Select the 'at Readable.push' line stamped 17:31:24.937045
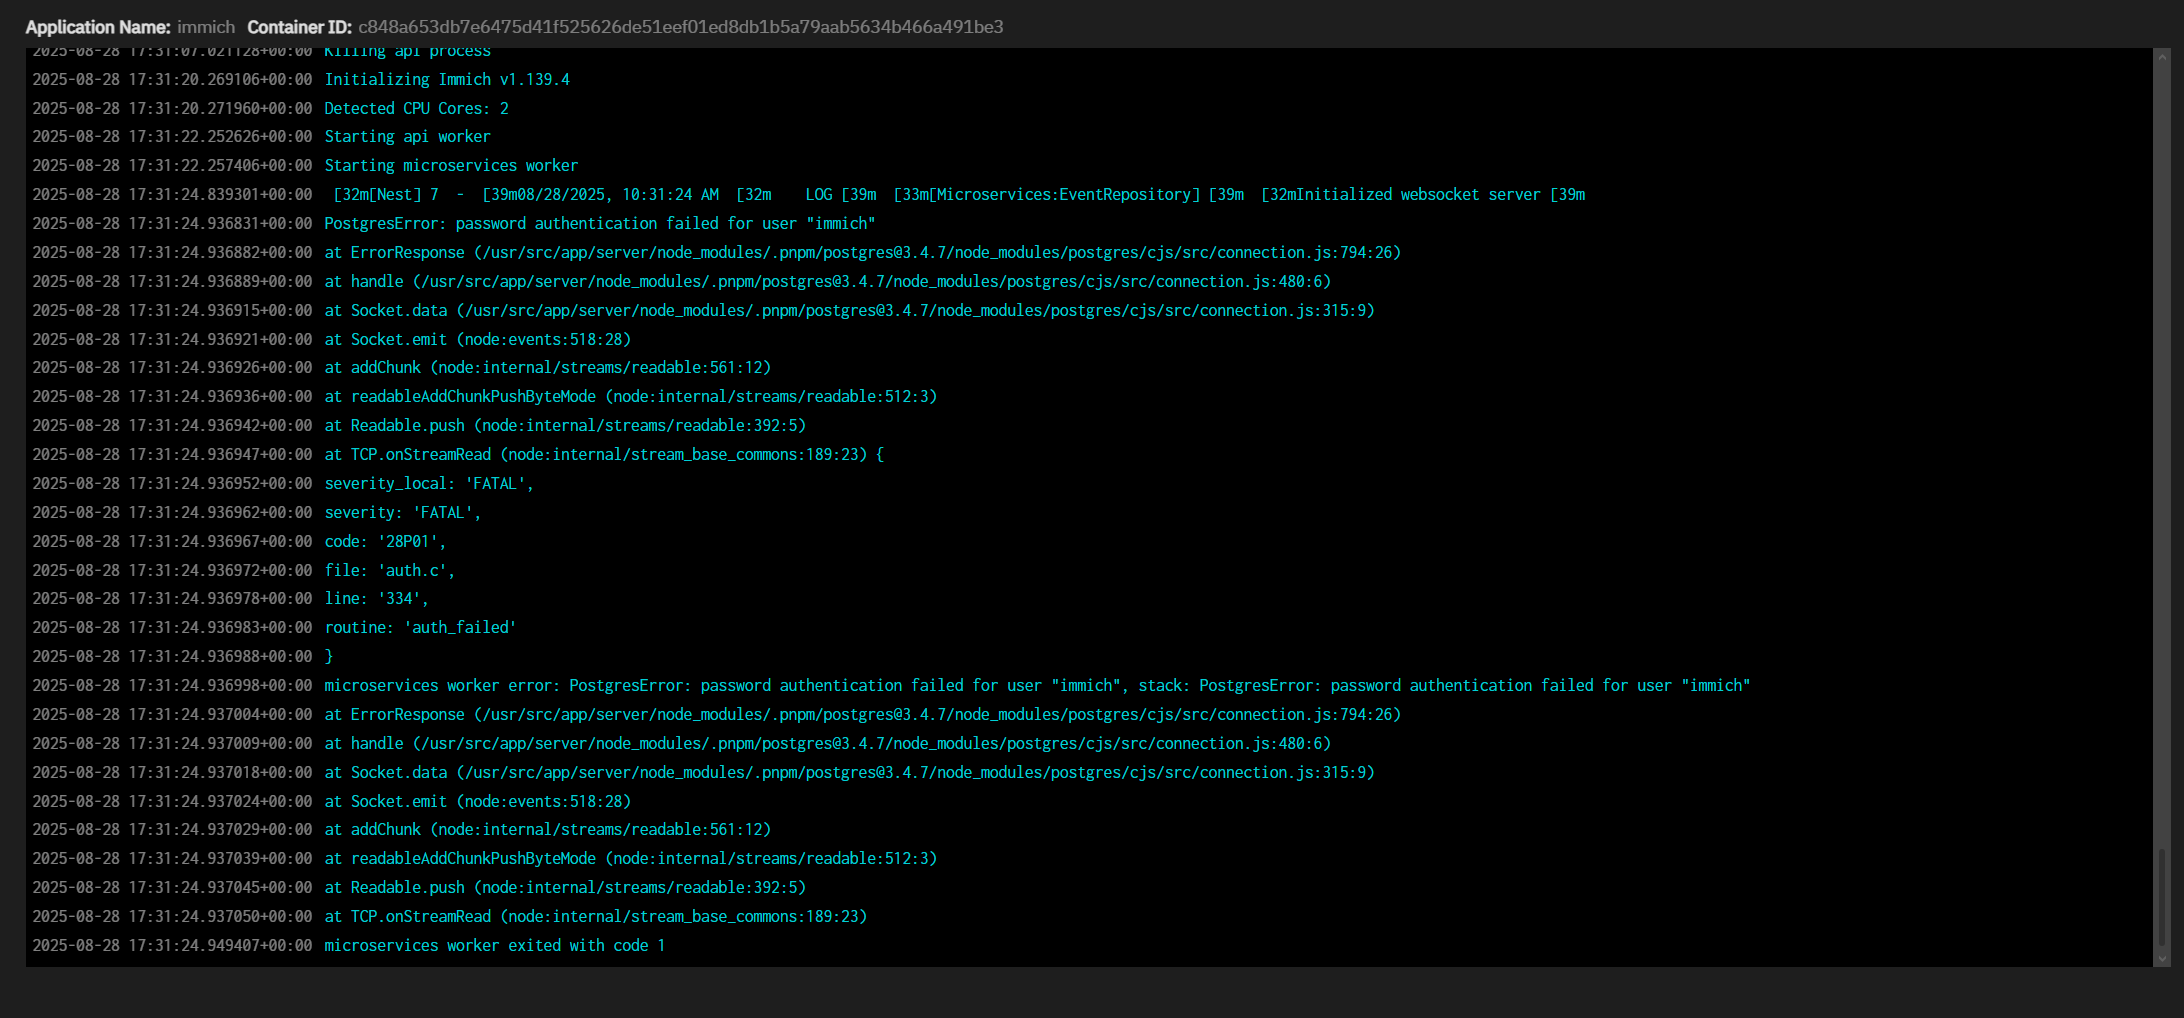Screen dimensions: 2184x1018 pos(565,888)
